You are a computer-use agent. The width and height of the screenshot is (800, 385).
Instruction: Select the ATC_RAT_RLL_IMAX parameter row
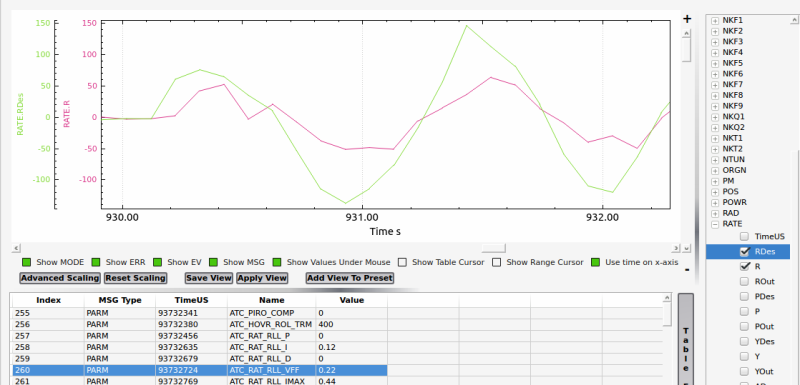[x=199, y=381]
